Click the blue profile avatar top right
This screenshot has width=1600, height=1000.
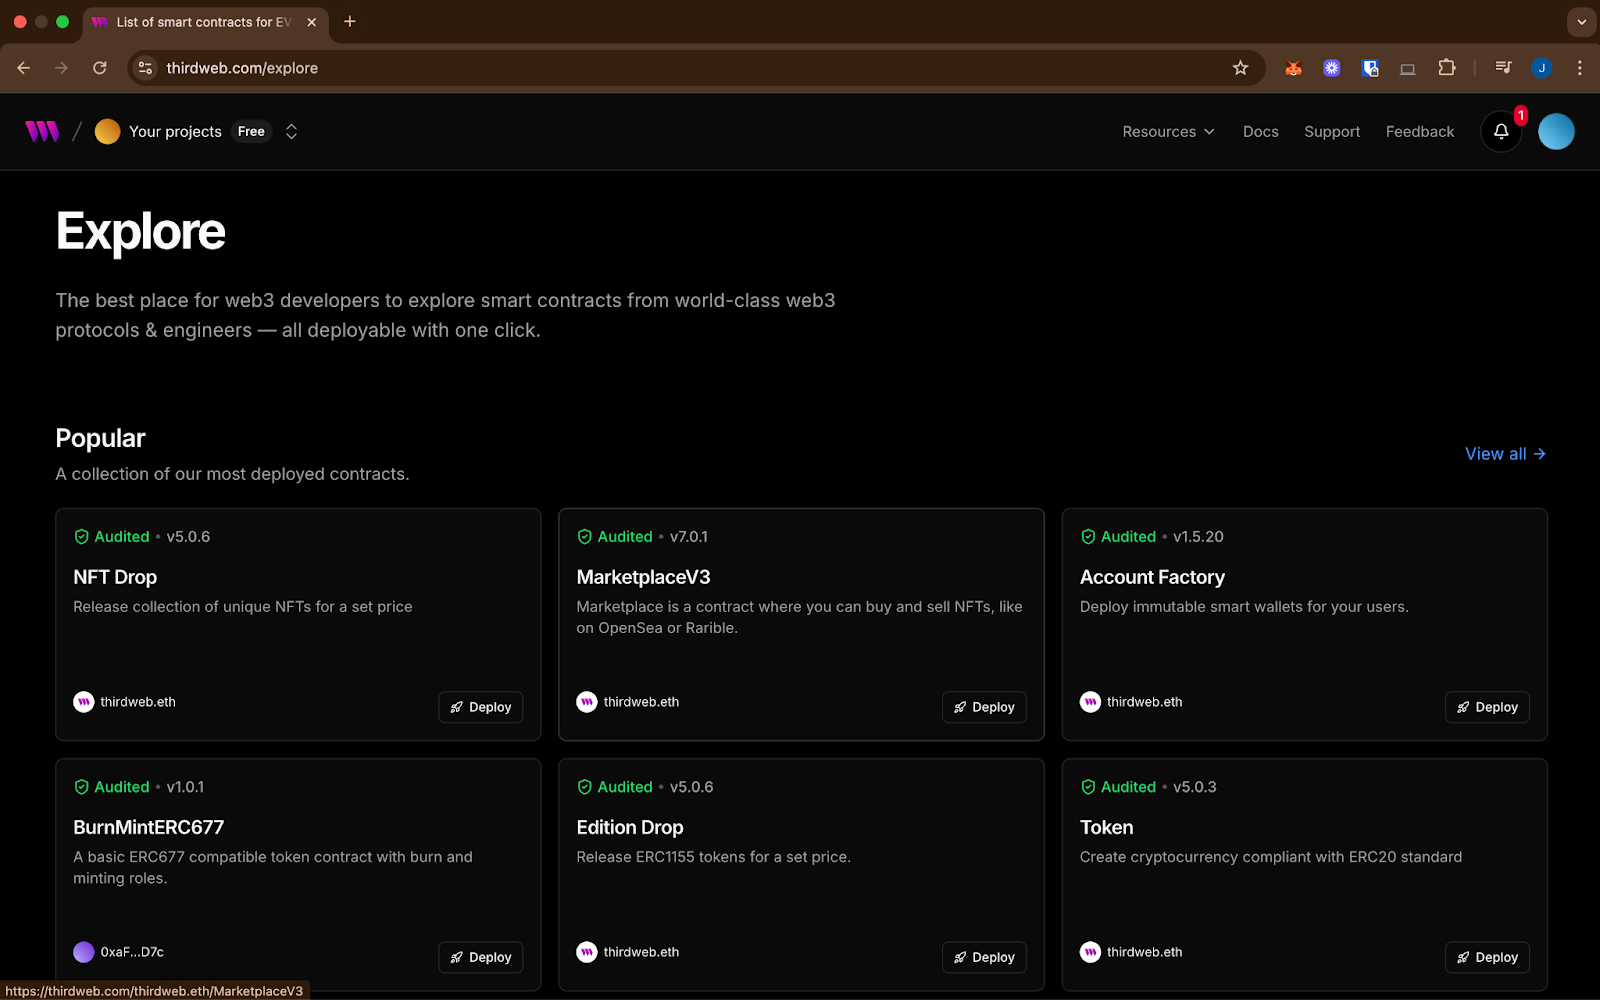pyautogui.click(x=1554, y=131)
